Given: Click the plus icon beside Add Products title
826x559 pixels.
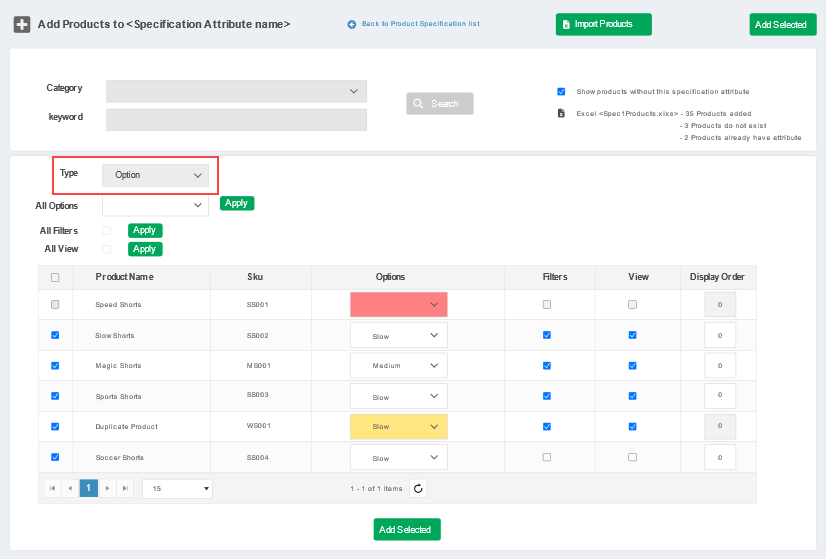Looking at the screenshot, I should tap(21, 24).
